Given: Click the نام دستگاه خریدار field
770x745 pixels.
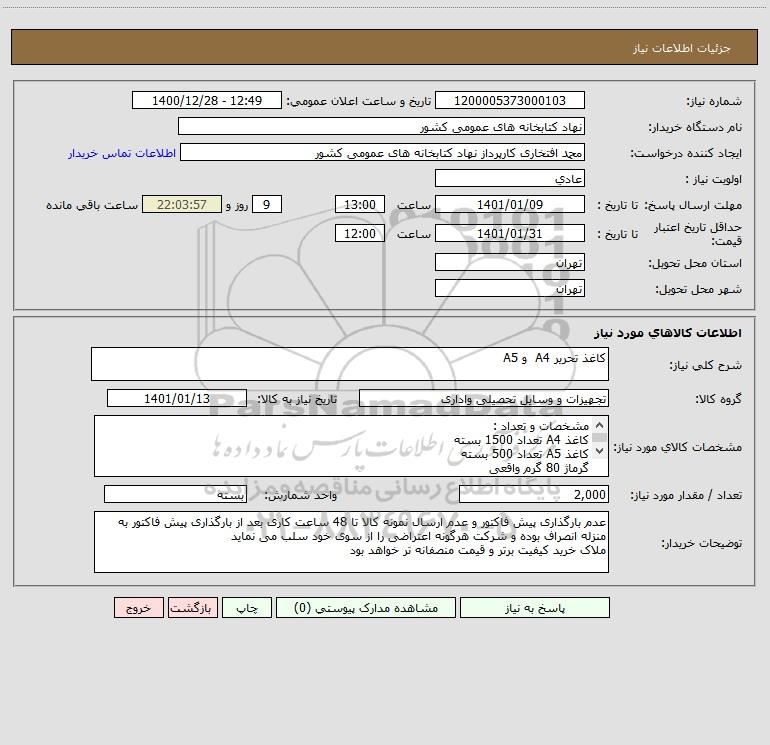Looking at the screenshot, I should coord(381,126).
